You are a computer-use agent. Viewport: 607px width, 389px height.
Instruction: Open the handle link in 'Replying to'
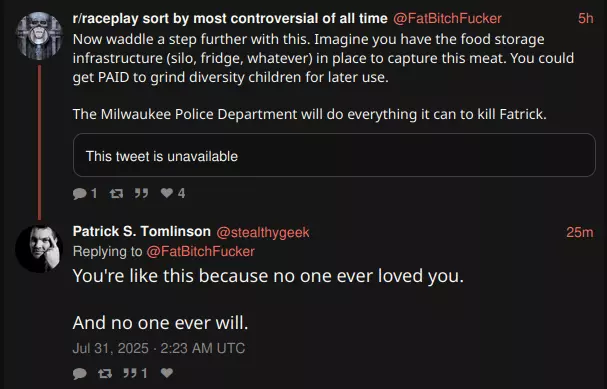click(x=201, y=252)
